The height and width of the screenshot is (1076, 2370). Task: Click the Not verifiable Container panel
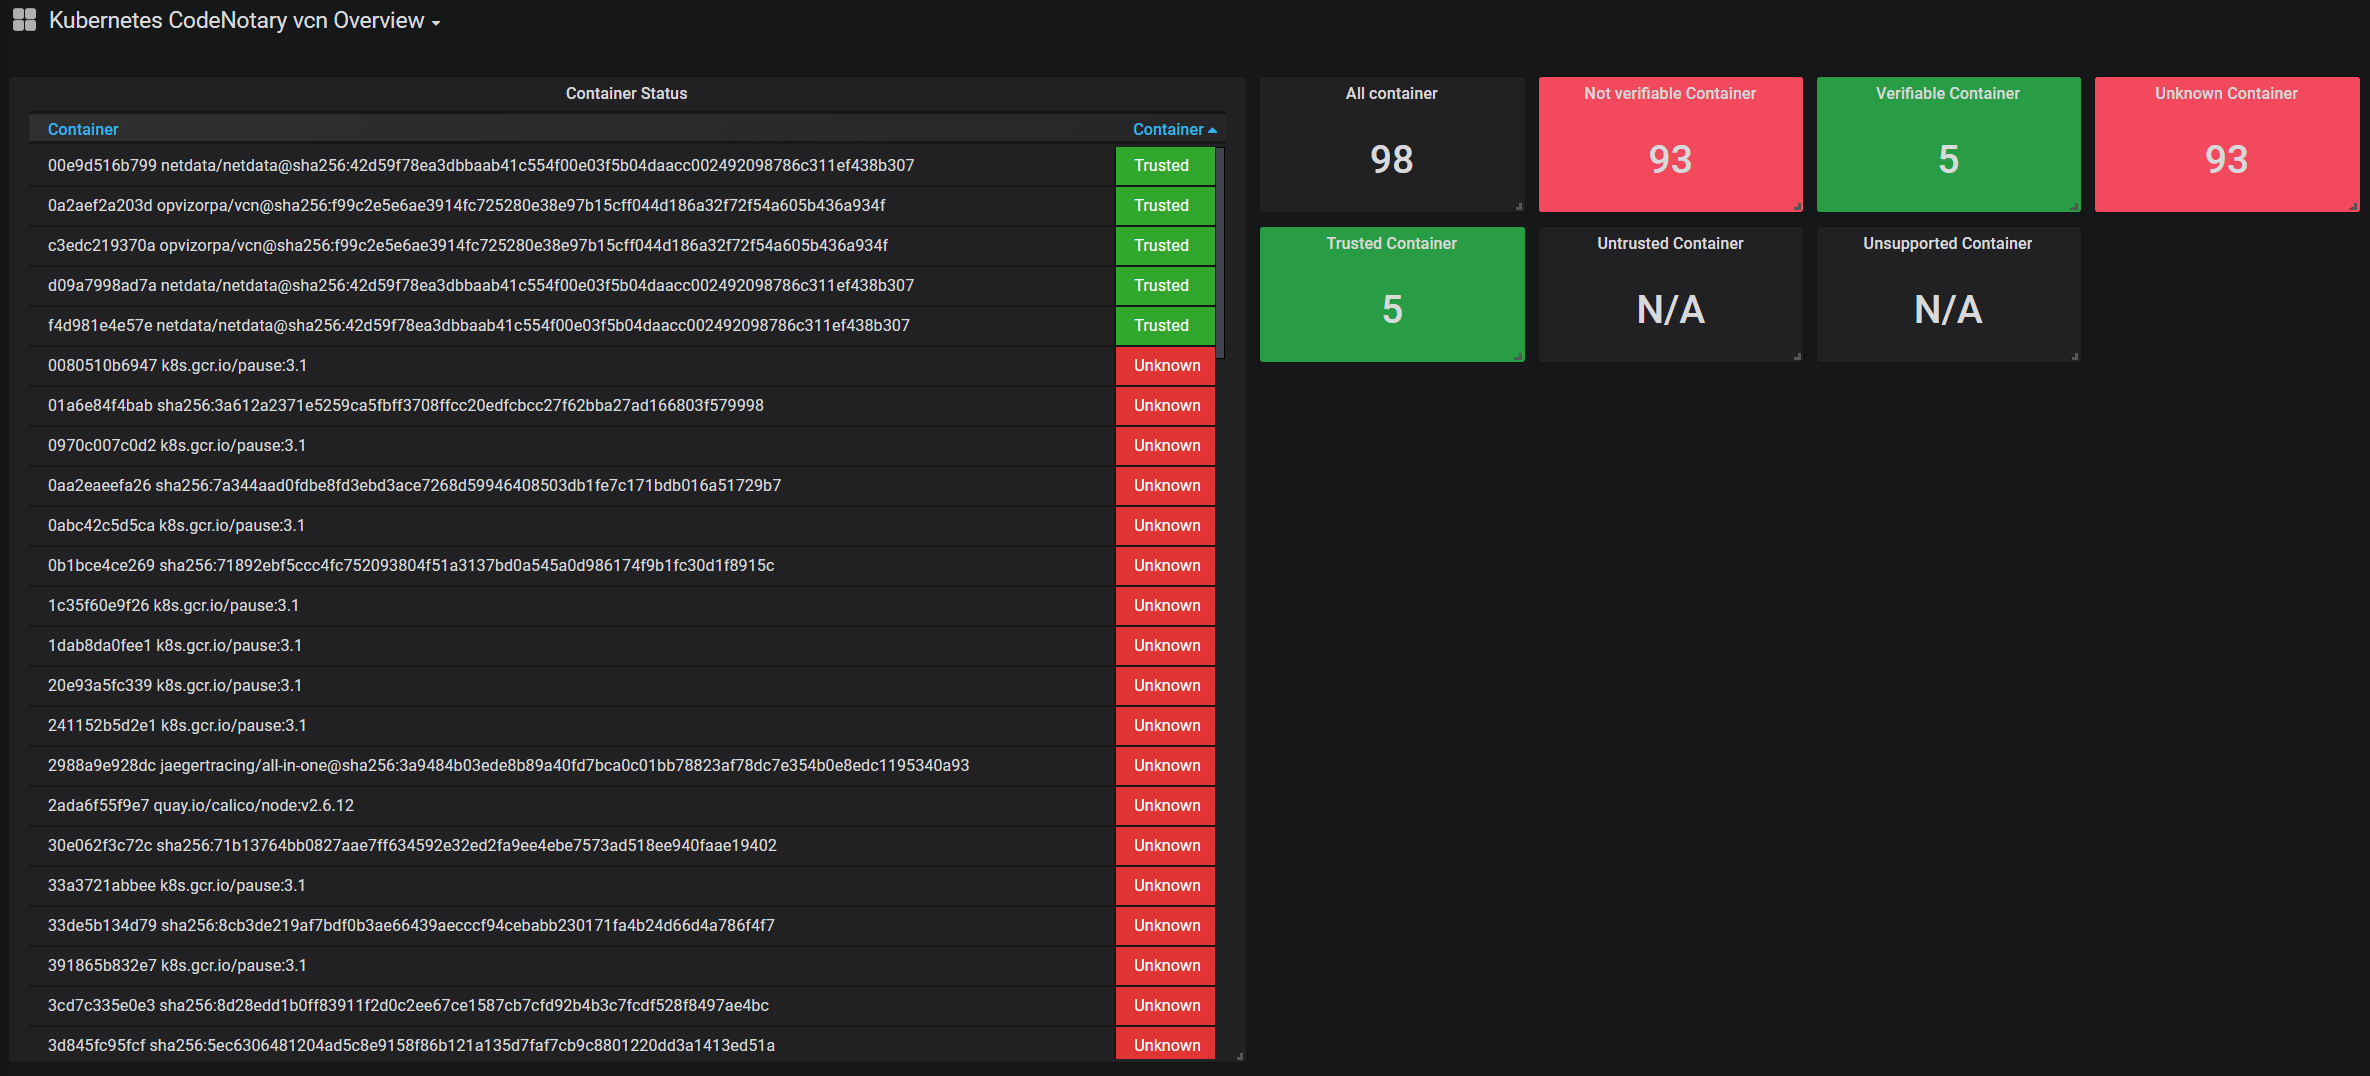(x=1670, y=144)
